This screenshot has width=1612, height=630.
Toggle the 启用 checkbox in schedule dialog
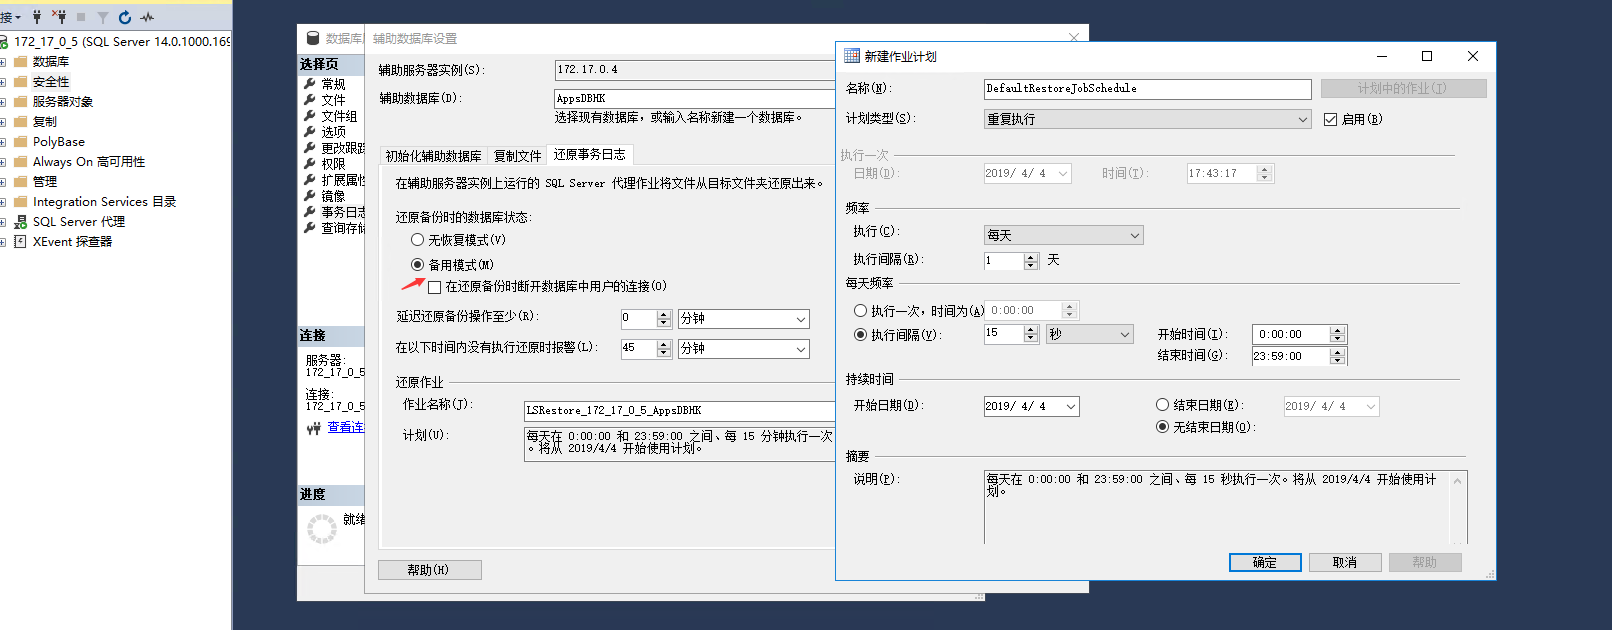[1330, 119]
